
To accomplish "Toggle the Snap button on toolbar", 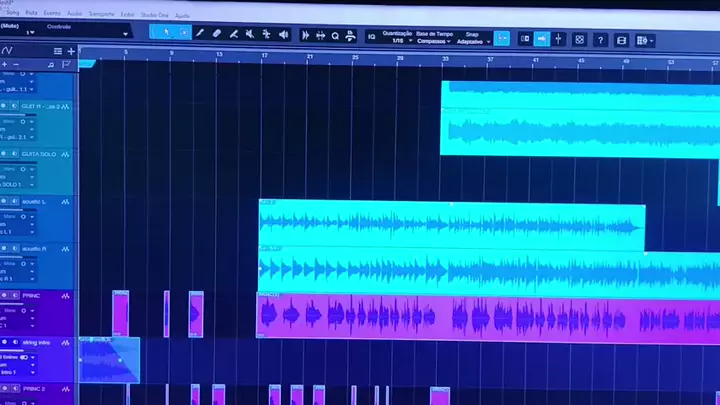I will click(x=501, y=38).
